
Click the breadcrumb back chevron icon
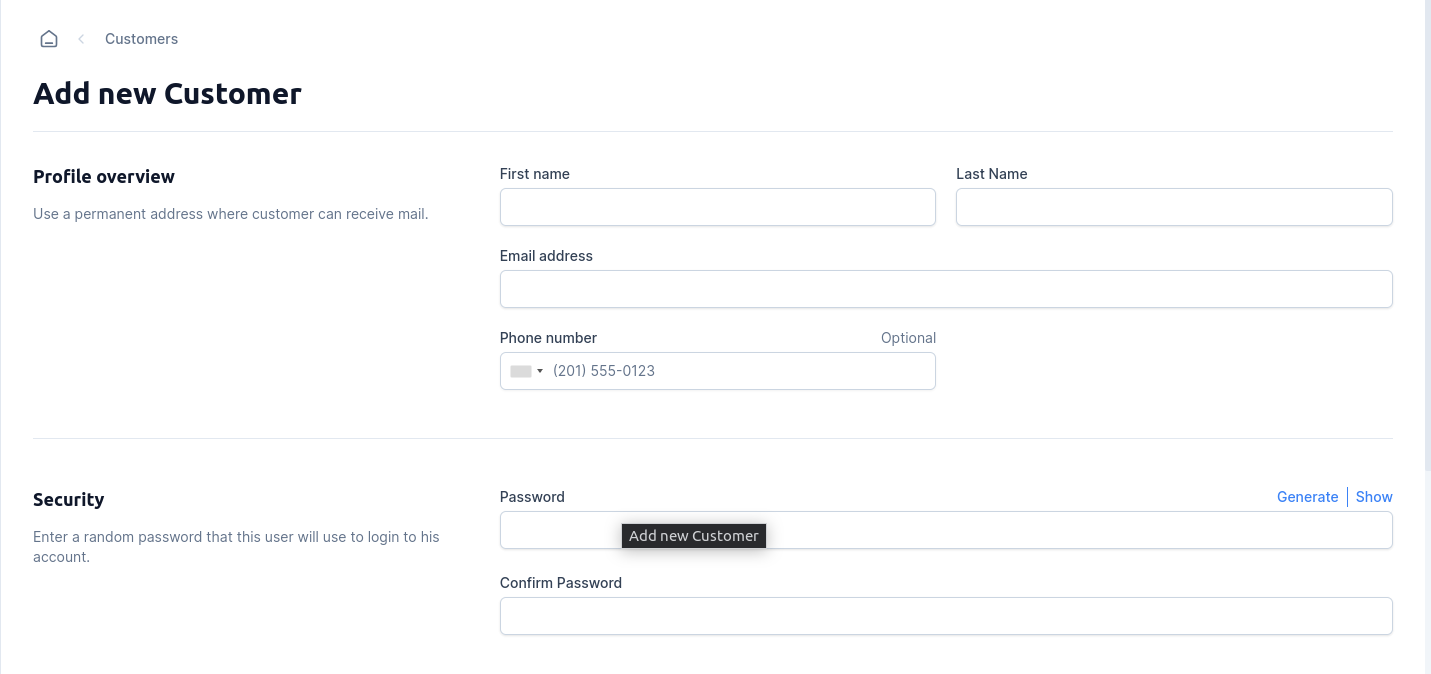tap(81, 39)
